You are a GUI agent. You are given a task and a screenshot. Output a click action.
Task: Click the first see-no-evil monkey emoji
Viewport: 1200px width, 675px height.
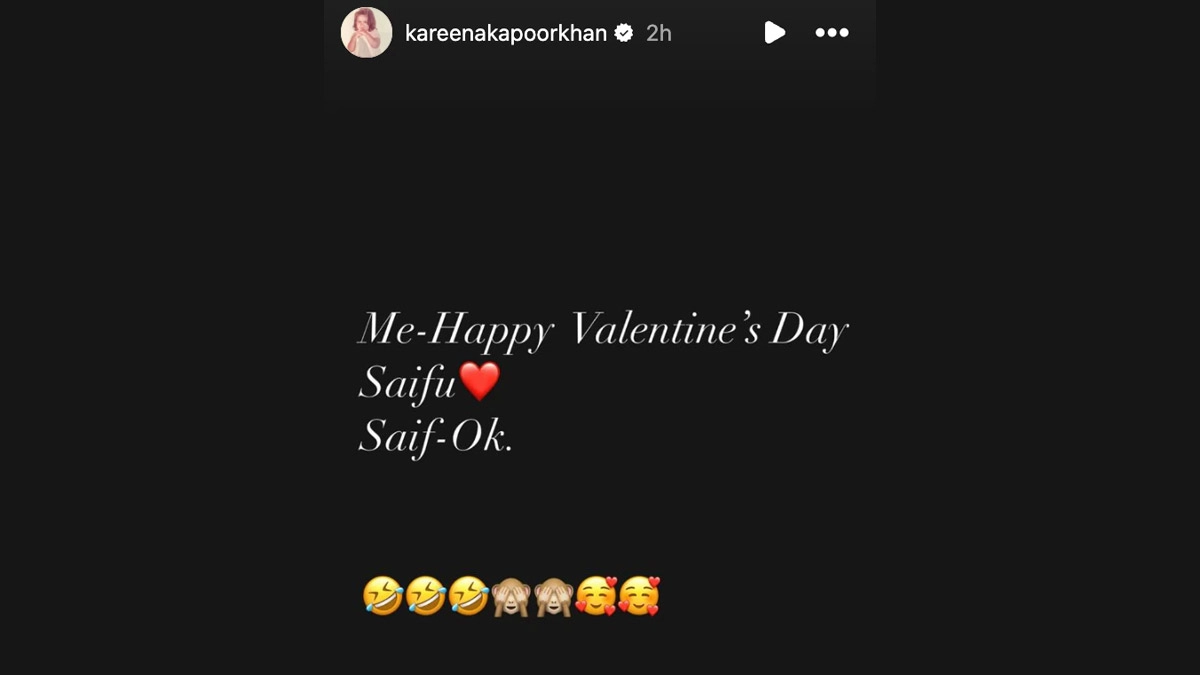coord(510,596)
